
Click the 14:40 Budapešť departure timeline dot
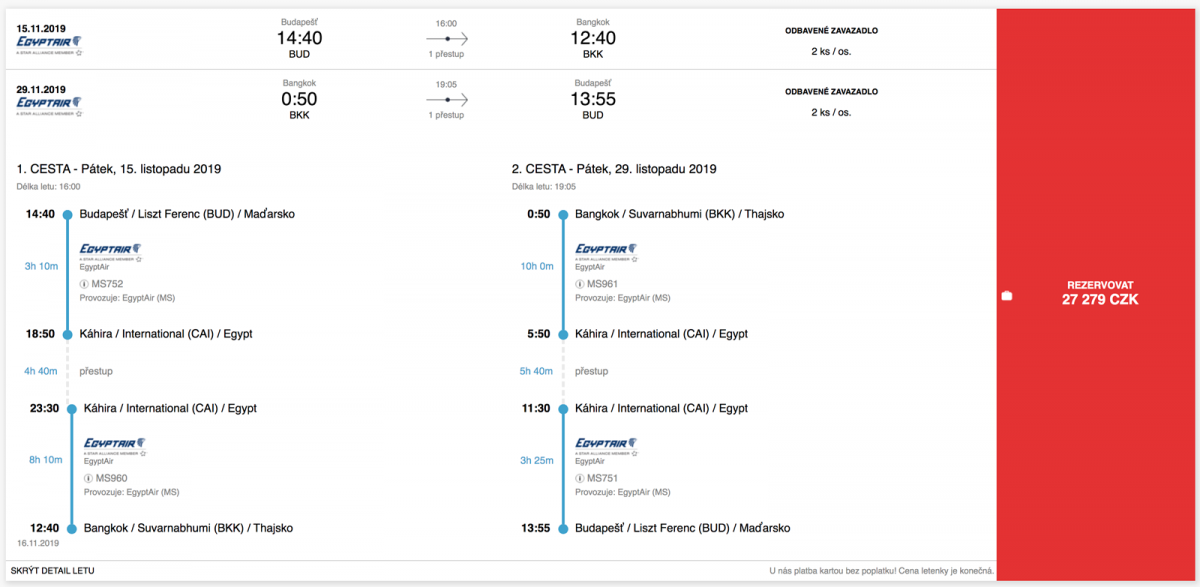67,214
